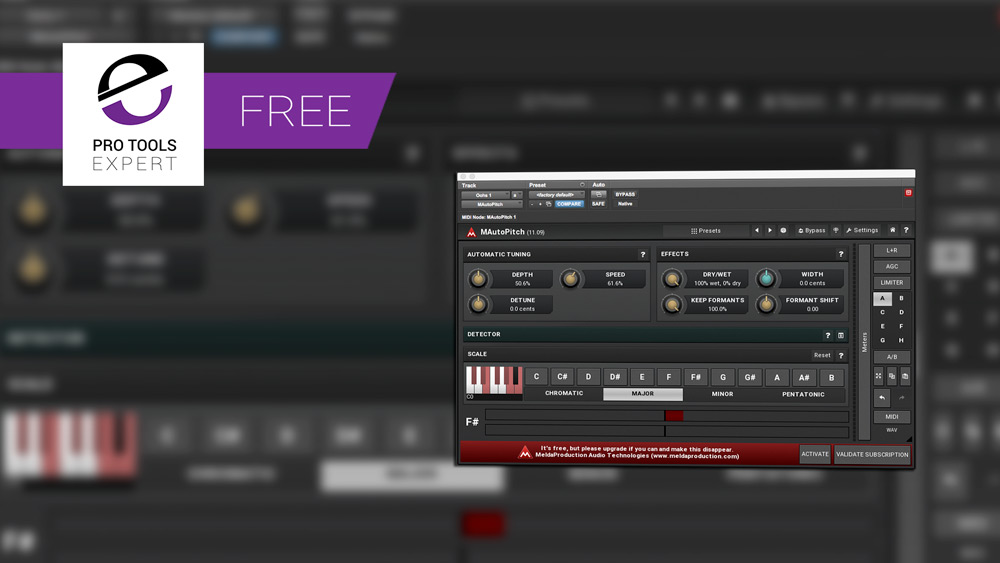
Task: Open the insert position letter dropdown
Action: pos(517,195)
